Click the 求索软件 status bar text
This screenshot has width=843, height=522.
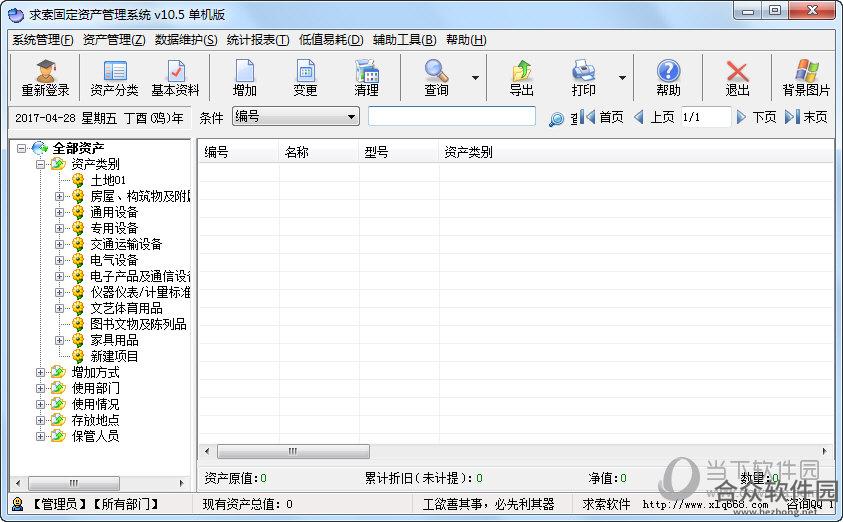[606, 504]
